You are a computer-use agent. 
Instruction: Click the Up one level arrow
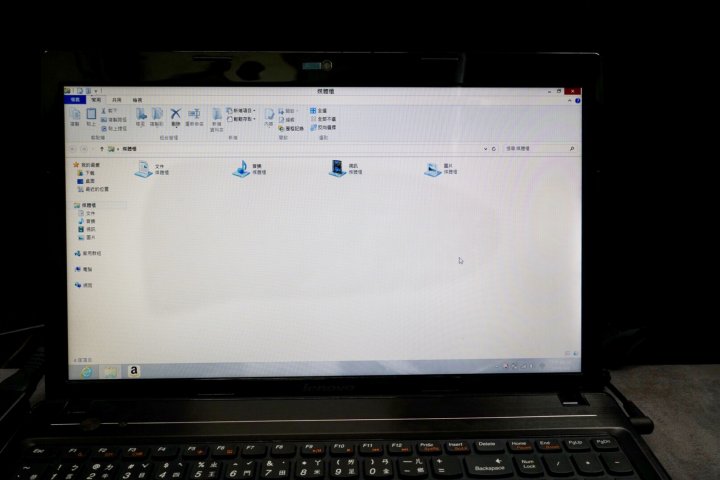click(x=101, y=149)
